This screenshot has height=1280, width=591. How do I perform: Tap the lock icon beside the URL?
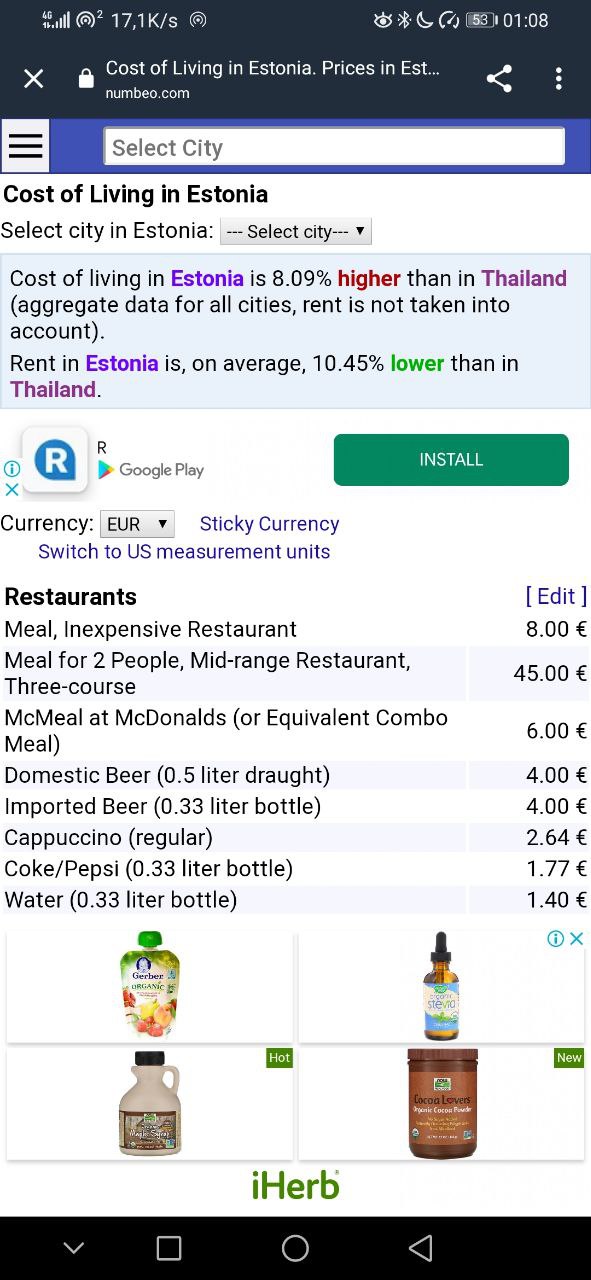pyautogui.click(x=86, y=79)
